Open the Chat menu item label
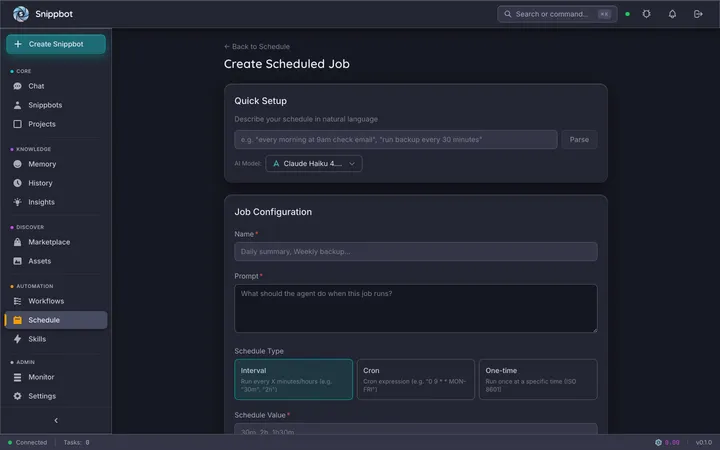This screenshot has height=450, width=720. [x=36, y=86]
